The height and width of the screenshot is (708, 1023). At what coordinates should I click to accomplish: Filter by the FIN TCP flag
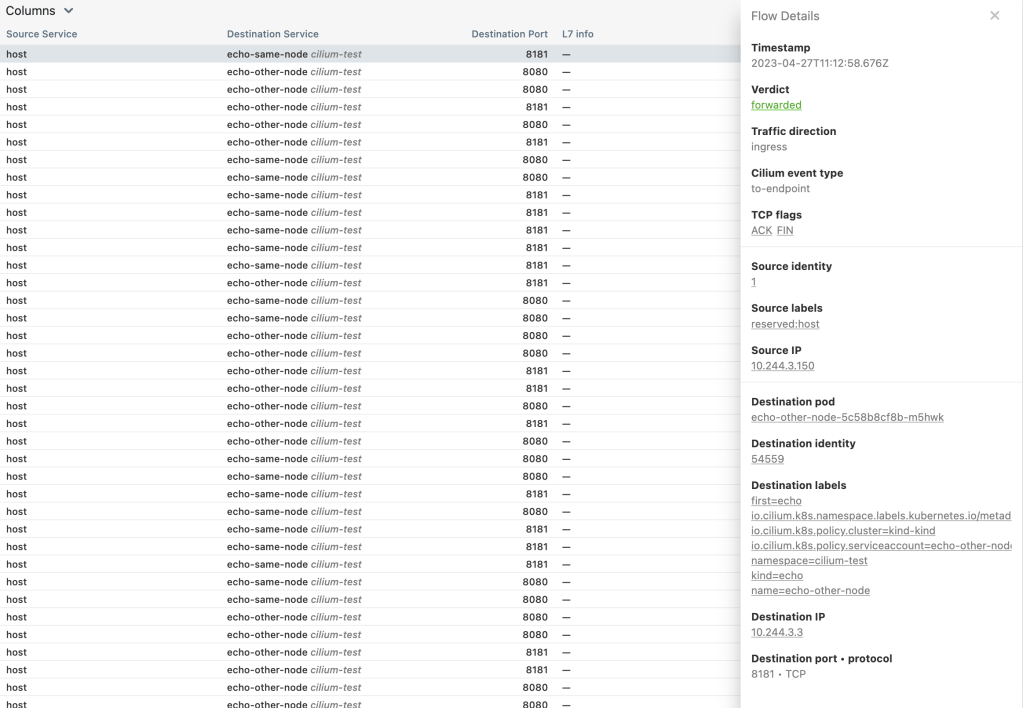pyautogui.click(x=785, y=231)
